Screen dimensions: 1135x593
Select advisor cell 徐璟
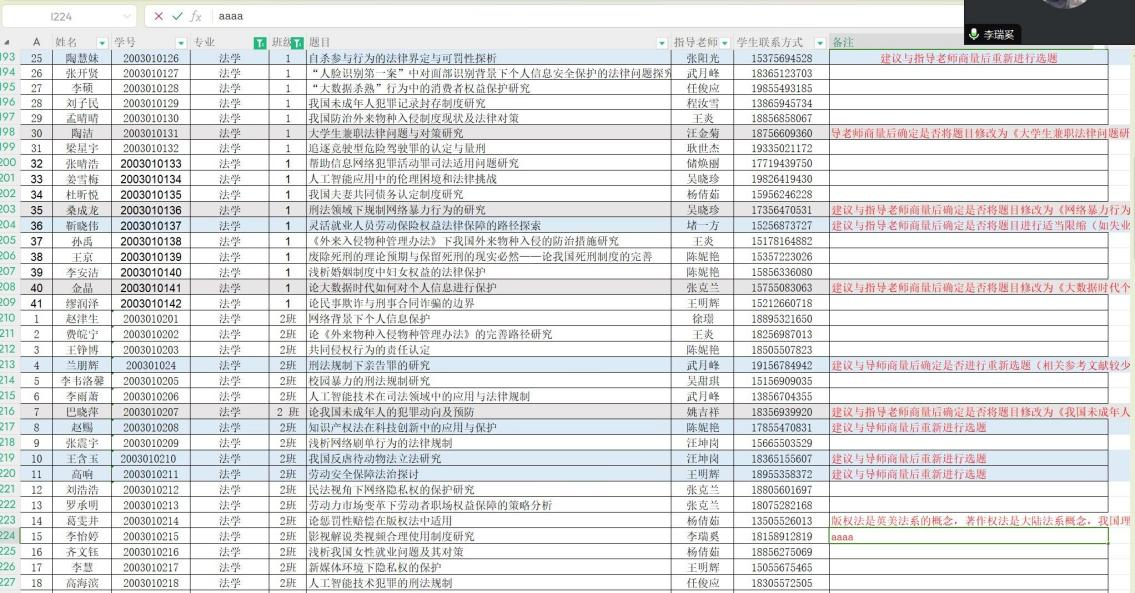pyautogui.click(x=702, y=319)
